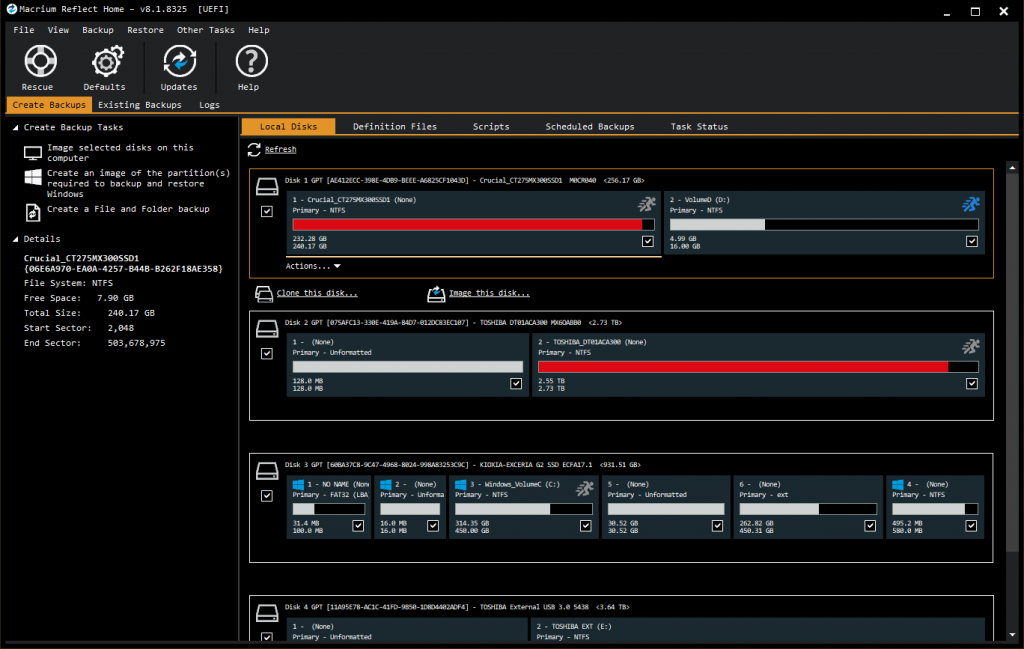Screen dimensions: 1024x649
Task: Select Image selected disks on this computer
Action: pyautogui.click(x=120, y=153)
